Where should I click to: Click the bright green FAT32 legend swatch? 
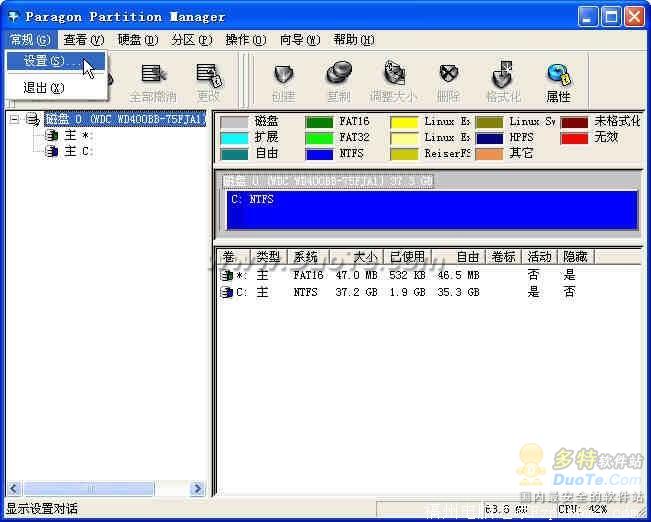click(x=319, y=138)
